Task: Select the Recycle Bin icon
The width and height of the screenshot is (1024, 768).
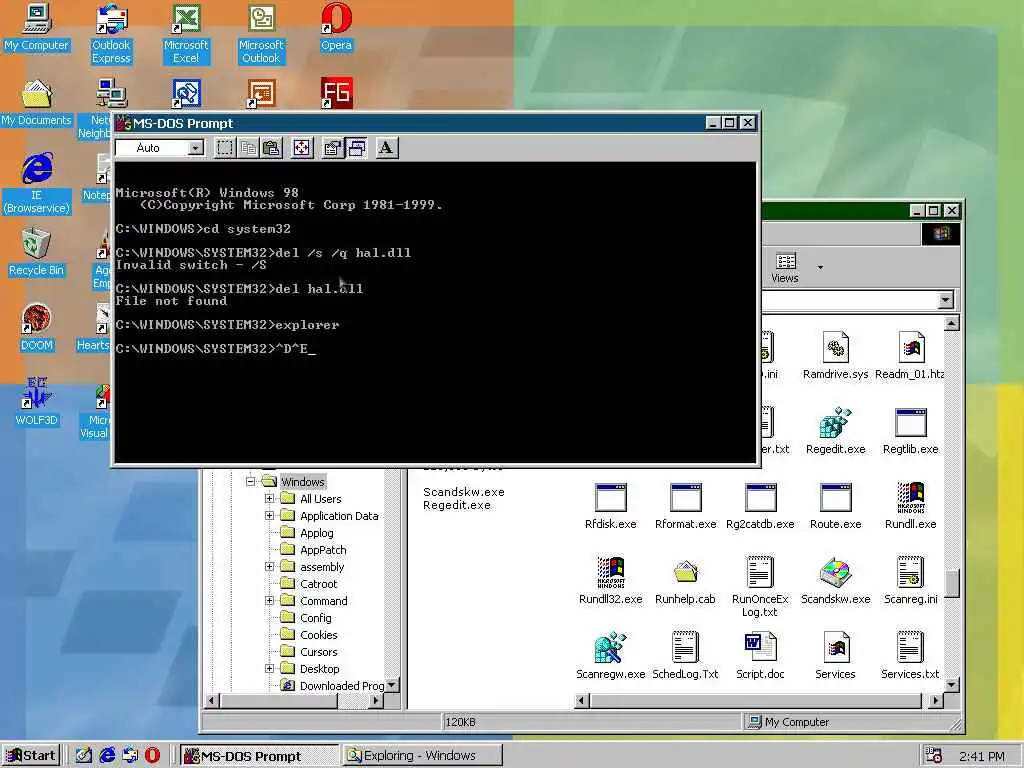Action: tap(36, 253)
